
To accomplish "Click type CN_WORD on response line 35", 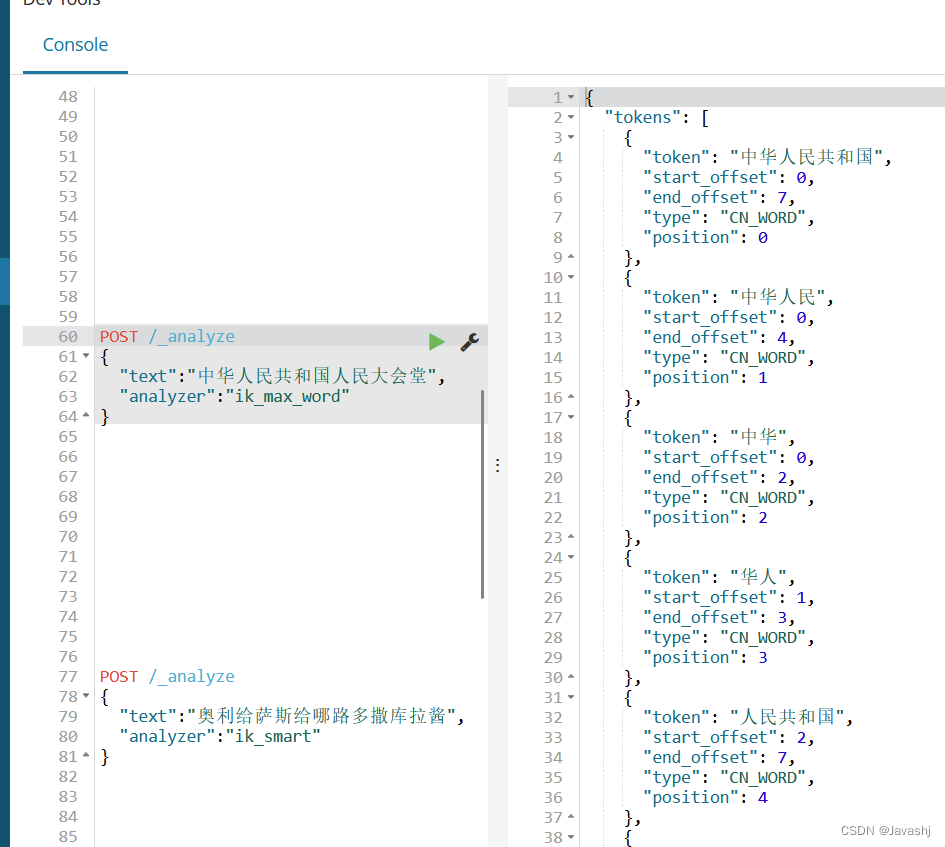I will pyautogui.click(x=763, y=778).
